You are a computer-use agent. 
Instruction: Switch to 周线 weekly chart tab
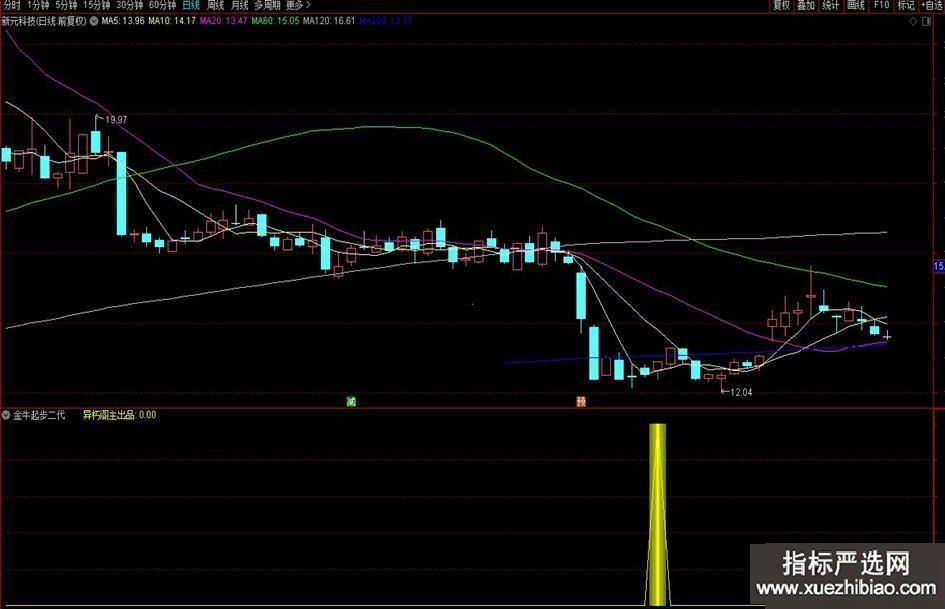[216, 5]
